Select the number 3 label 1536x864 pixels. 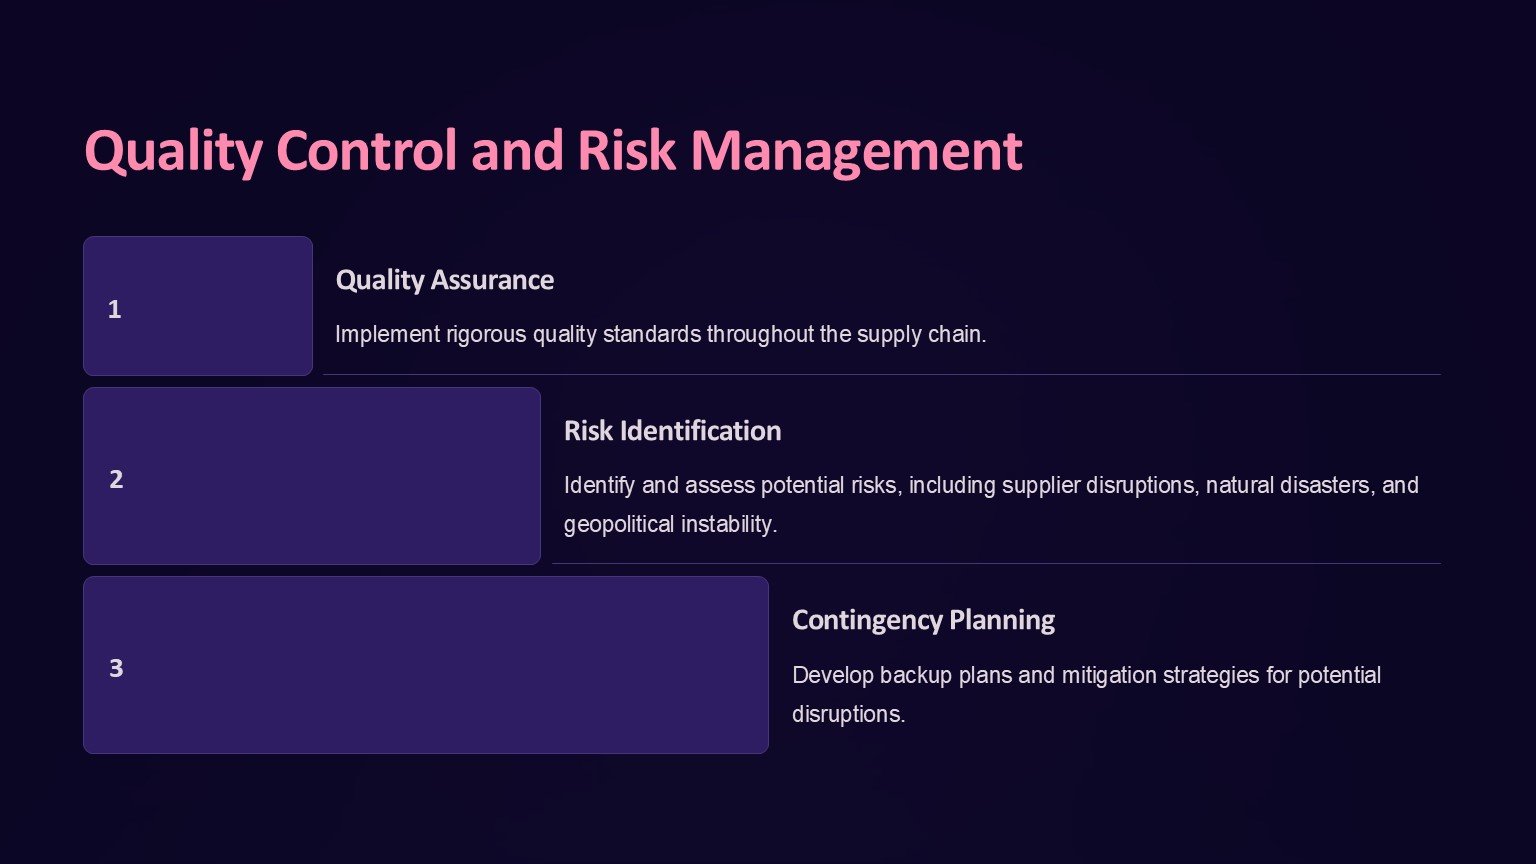click(116, 669)
